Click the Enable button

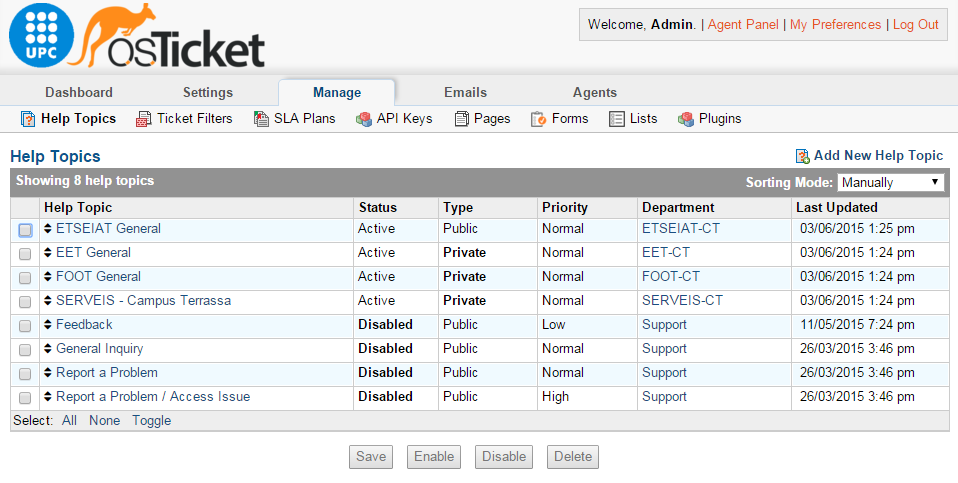(x=434, y=457)
